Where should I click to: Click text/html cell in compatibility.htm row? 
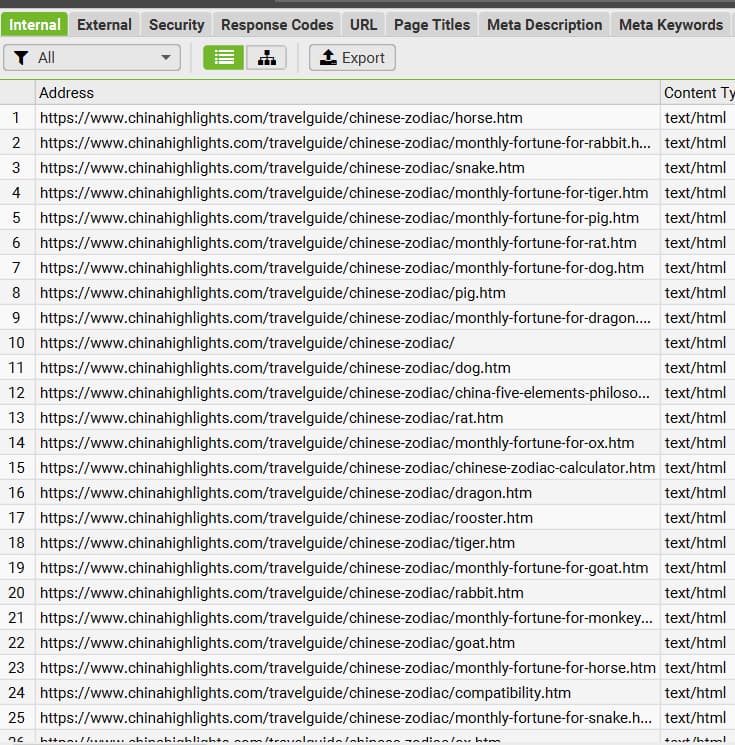(698, 693)
